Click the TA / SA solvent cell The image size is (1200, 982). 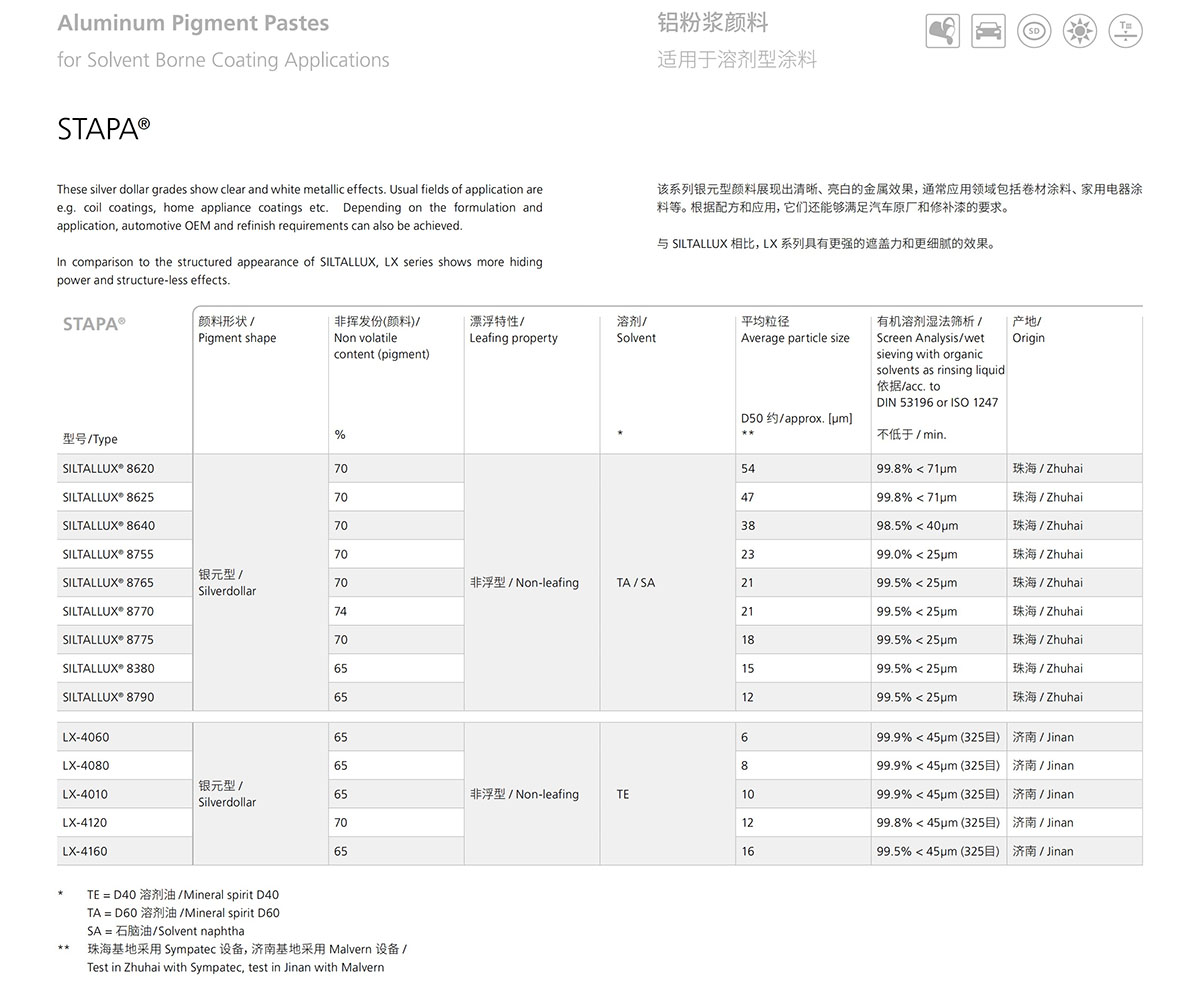tap(636, 582)
